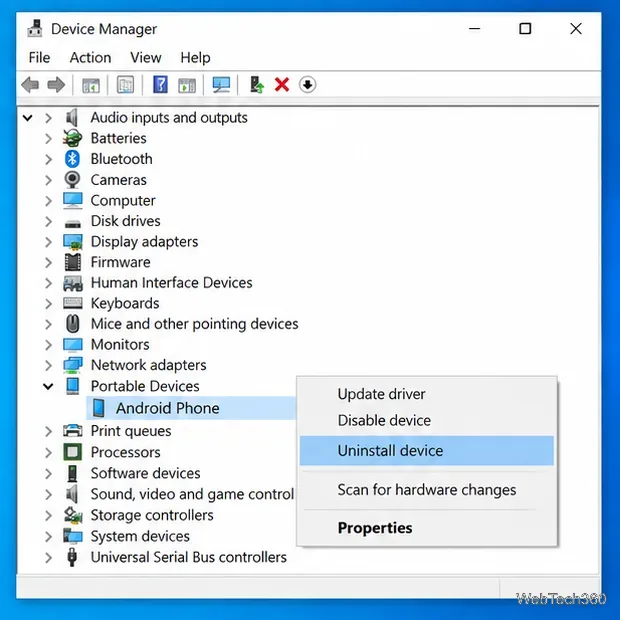620x620 pixels.
Task: Choose Scan for hardware changes menu entry
Action: click(x=427, y=490)
